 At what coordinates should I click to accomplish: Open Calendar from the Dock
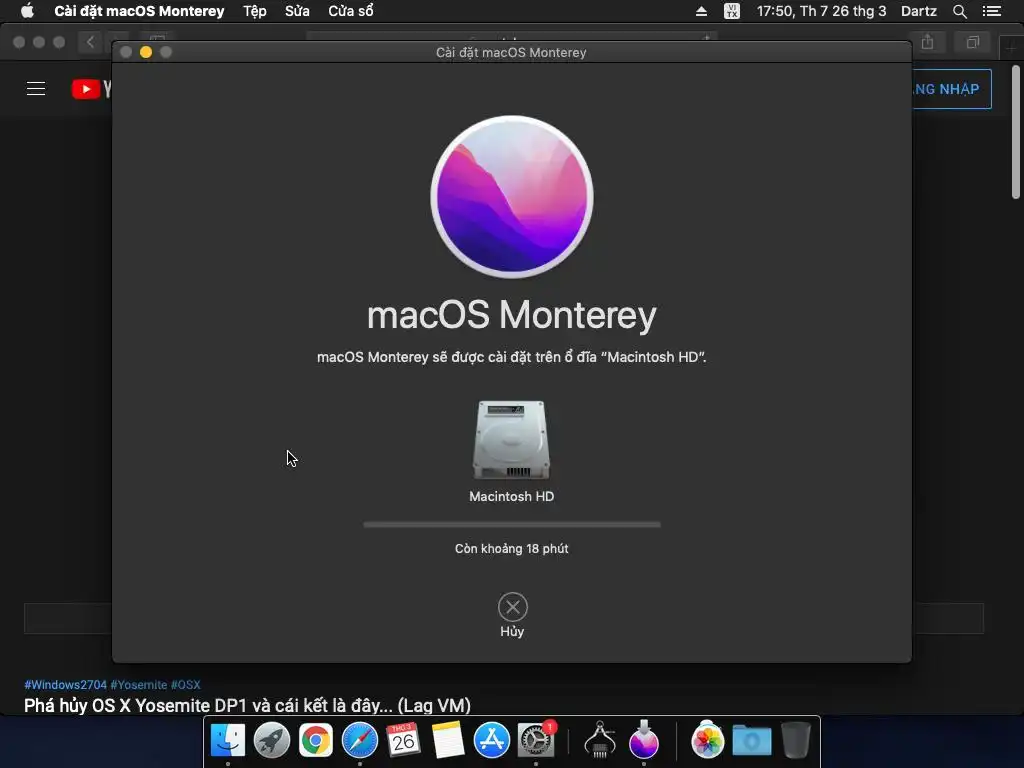tap(404, 740)
